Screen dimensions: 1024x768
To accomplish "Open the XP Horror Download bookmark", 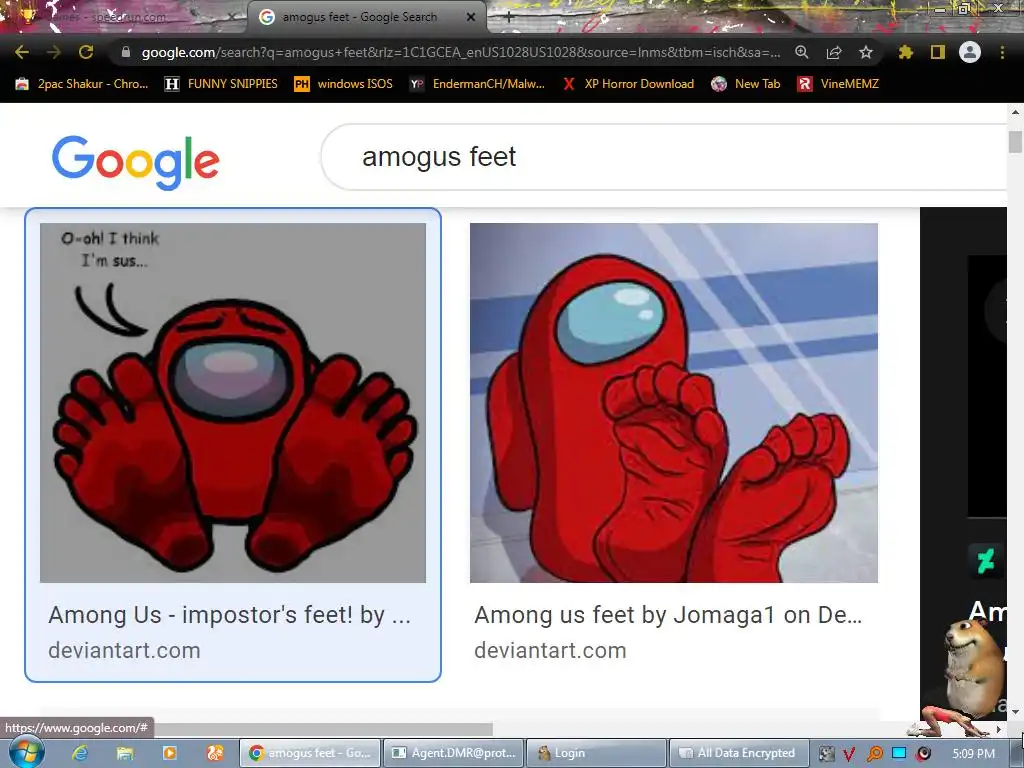I will coord(628,84).
